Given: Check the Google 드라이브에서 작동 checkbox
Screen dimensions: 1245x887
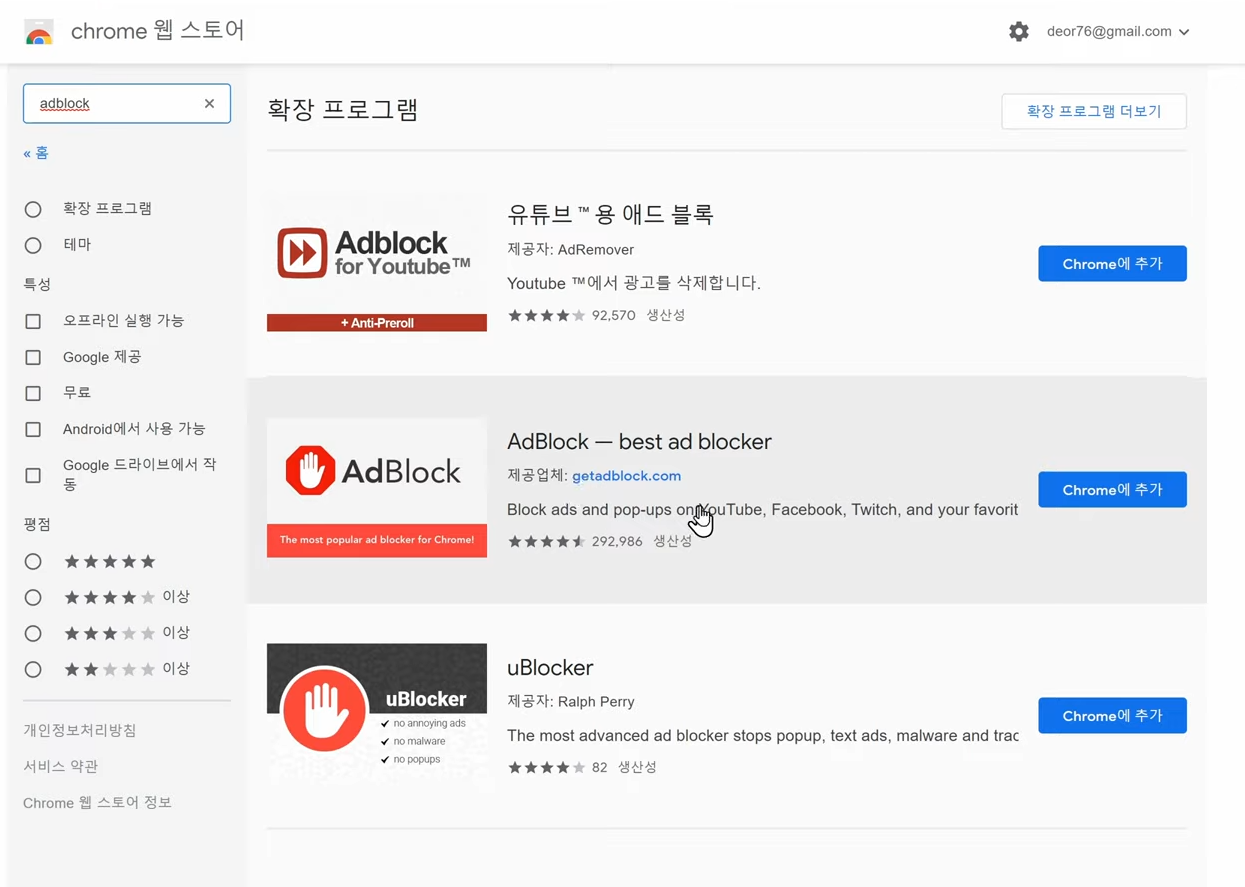Looking at the screenshot, I should (33, 475).
